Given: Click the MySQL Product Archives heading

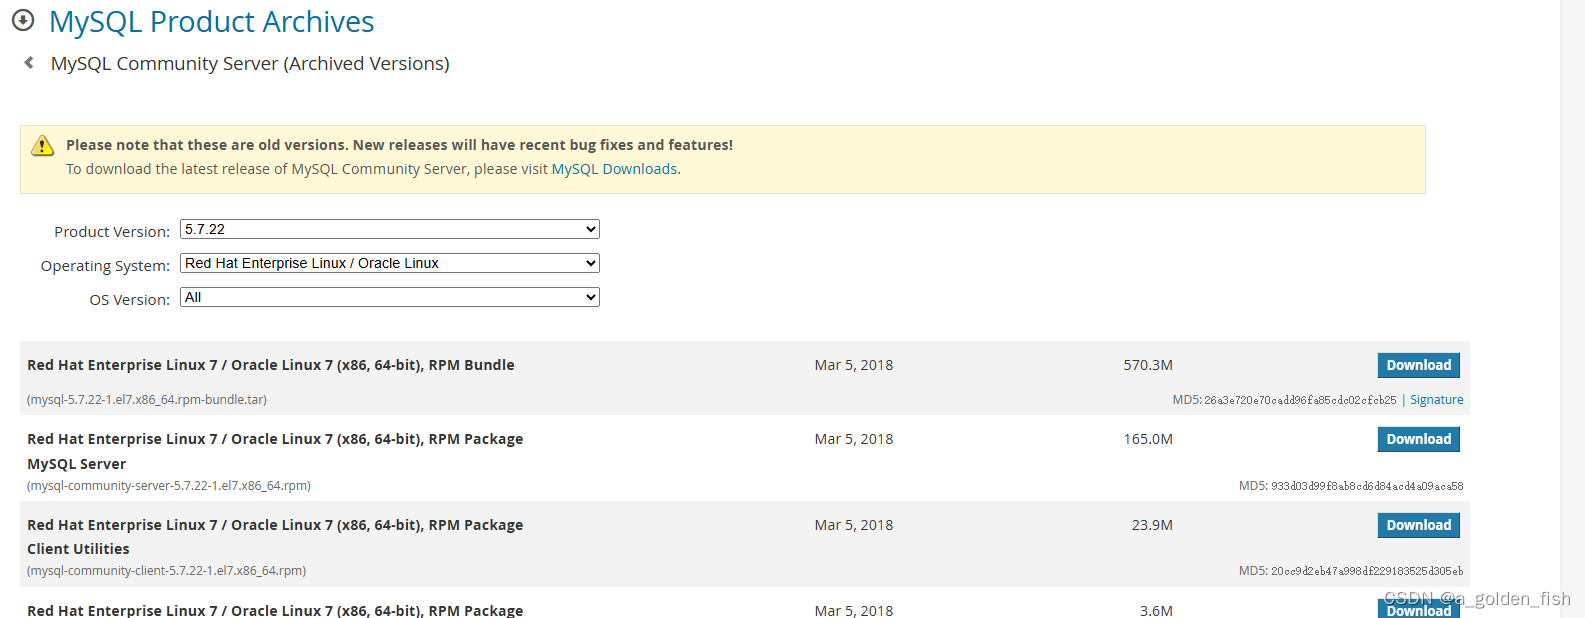Looking at the screenshot, I should (x=212, y=21).
